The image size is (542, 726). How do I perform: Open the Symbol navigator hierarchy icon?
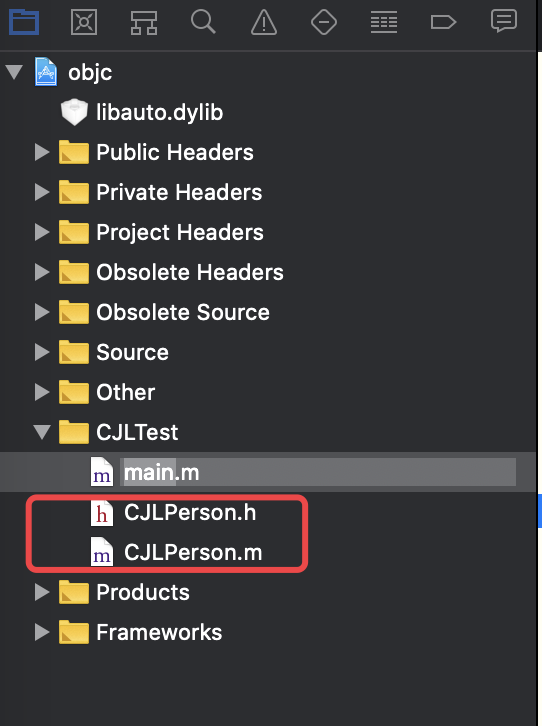point(144,22)
